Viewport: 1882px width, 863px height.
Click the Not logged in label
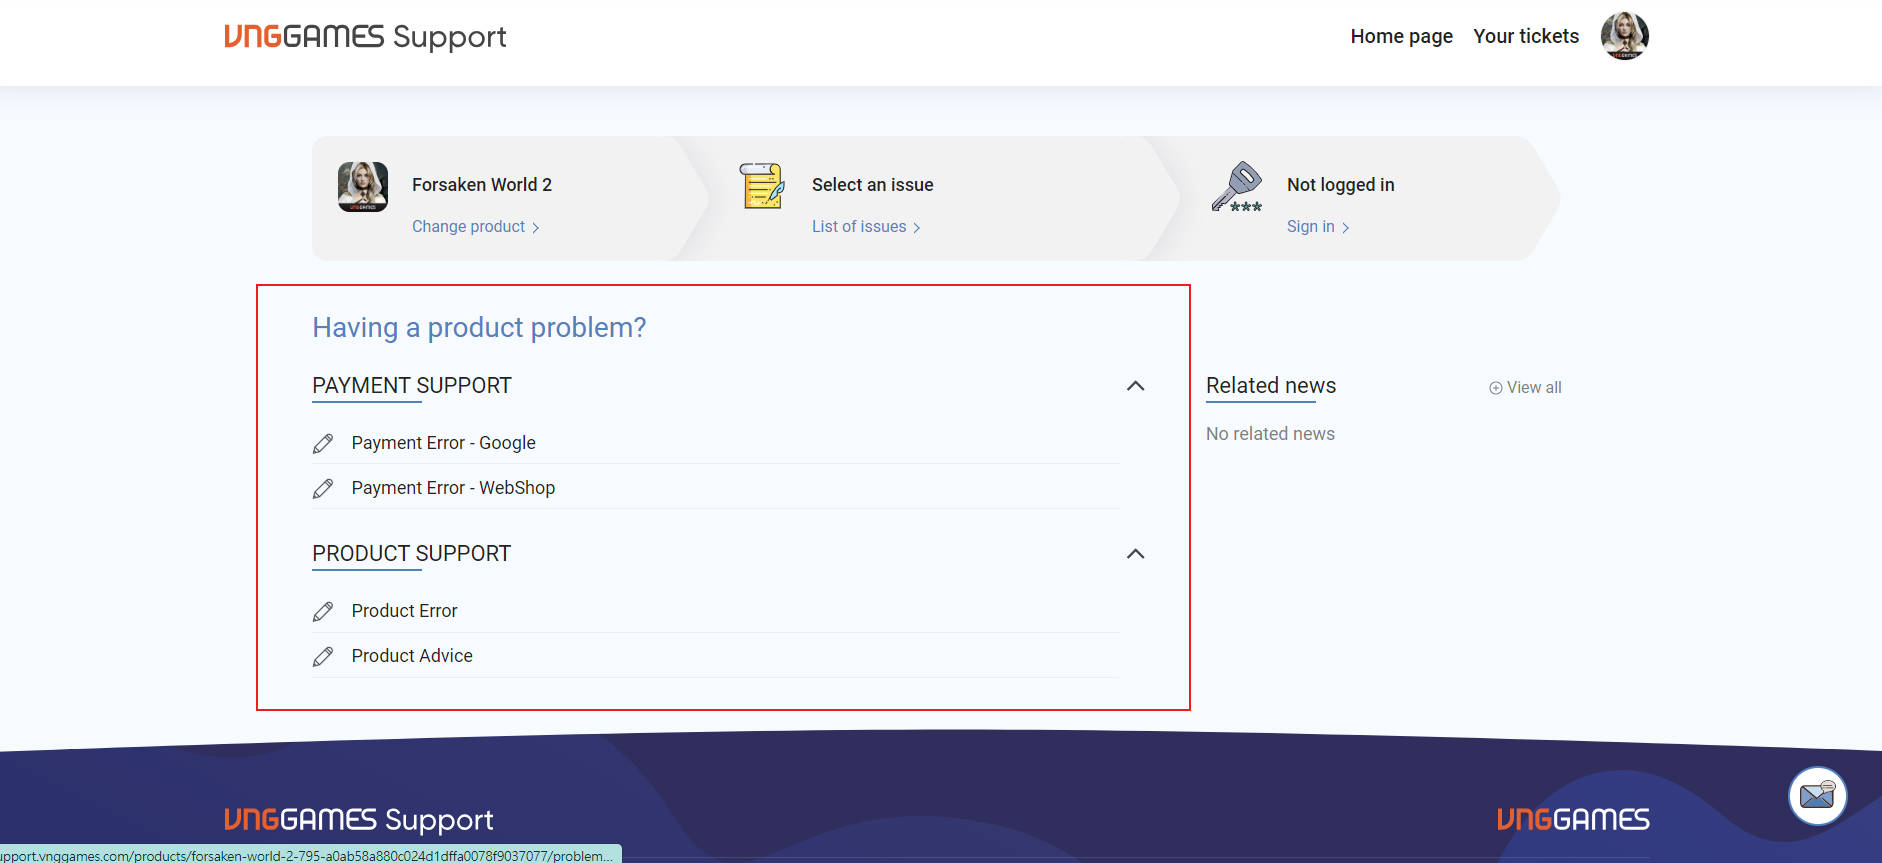pyautogui.click(x=1341, y=185)
